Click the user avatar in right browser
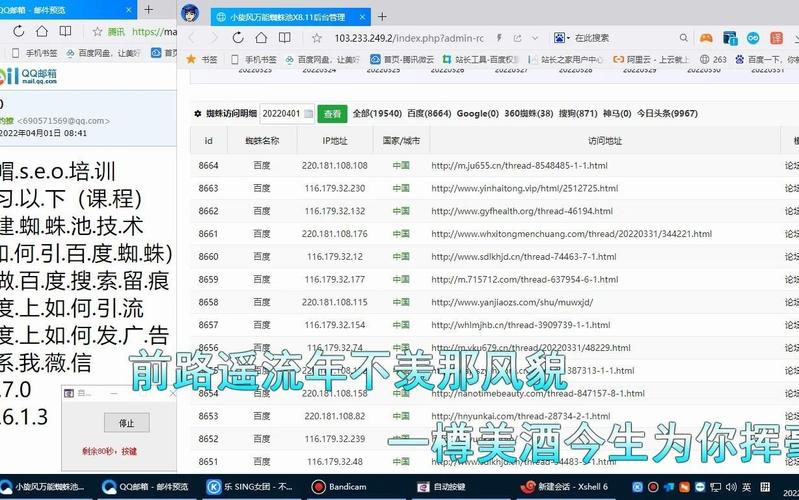Viewport: 799px width, 500px height. tap(190, 13)
